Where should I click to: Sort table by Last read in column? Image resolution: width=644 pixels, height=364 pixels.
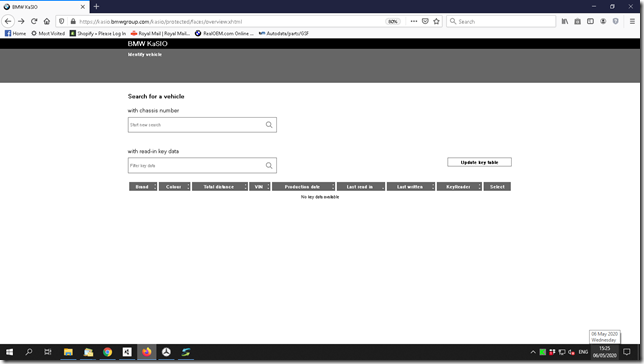coord(361,187)
